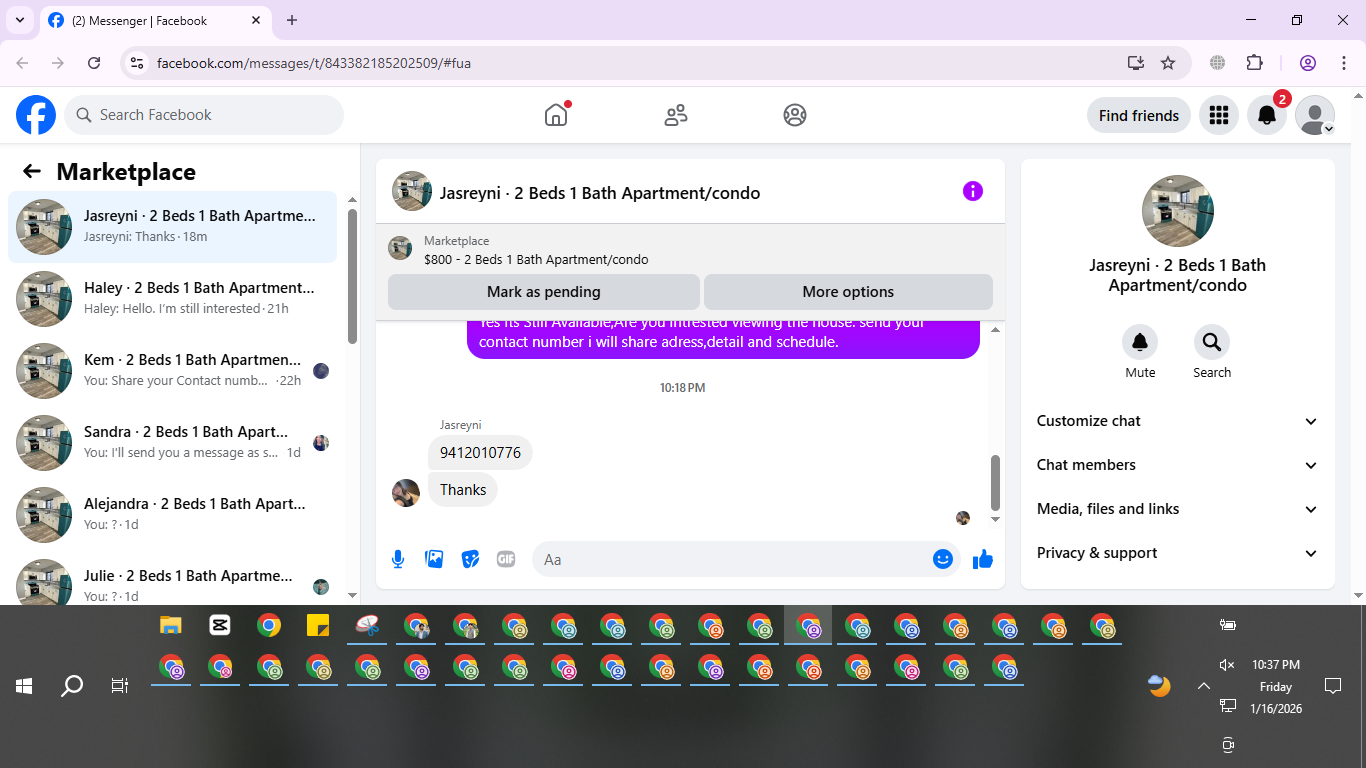Open Windows Start menu
The width and height of the screenshot is (1366, 768).
point(24,686)
